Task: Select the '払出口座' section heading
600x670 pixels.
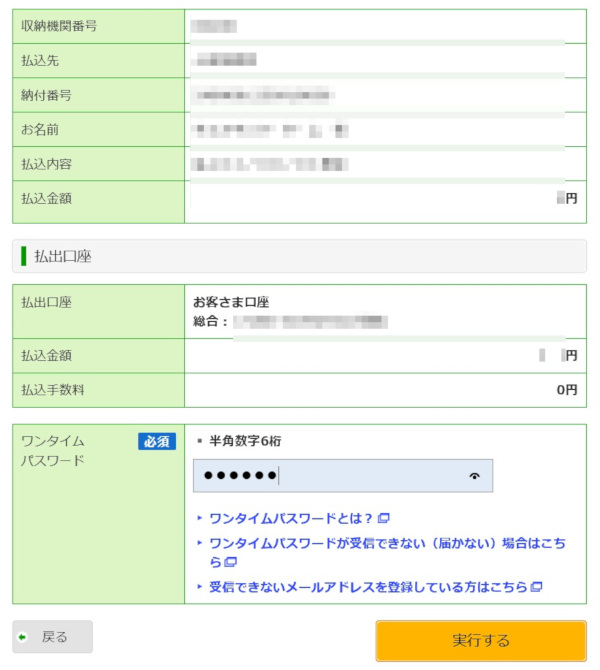Action: [x=63, y=256]
